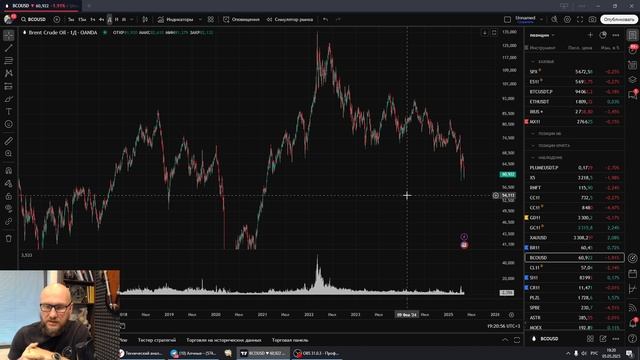
Task: Select XAUUSD in the watchlist
Action: pos(574,238)
